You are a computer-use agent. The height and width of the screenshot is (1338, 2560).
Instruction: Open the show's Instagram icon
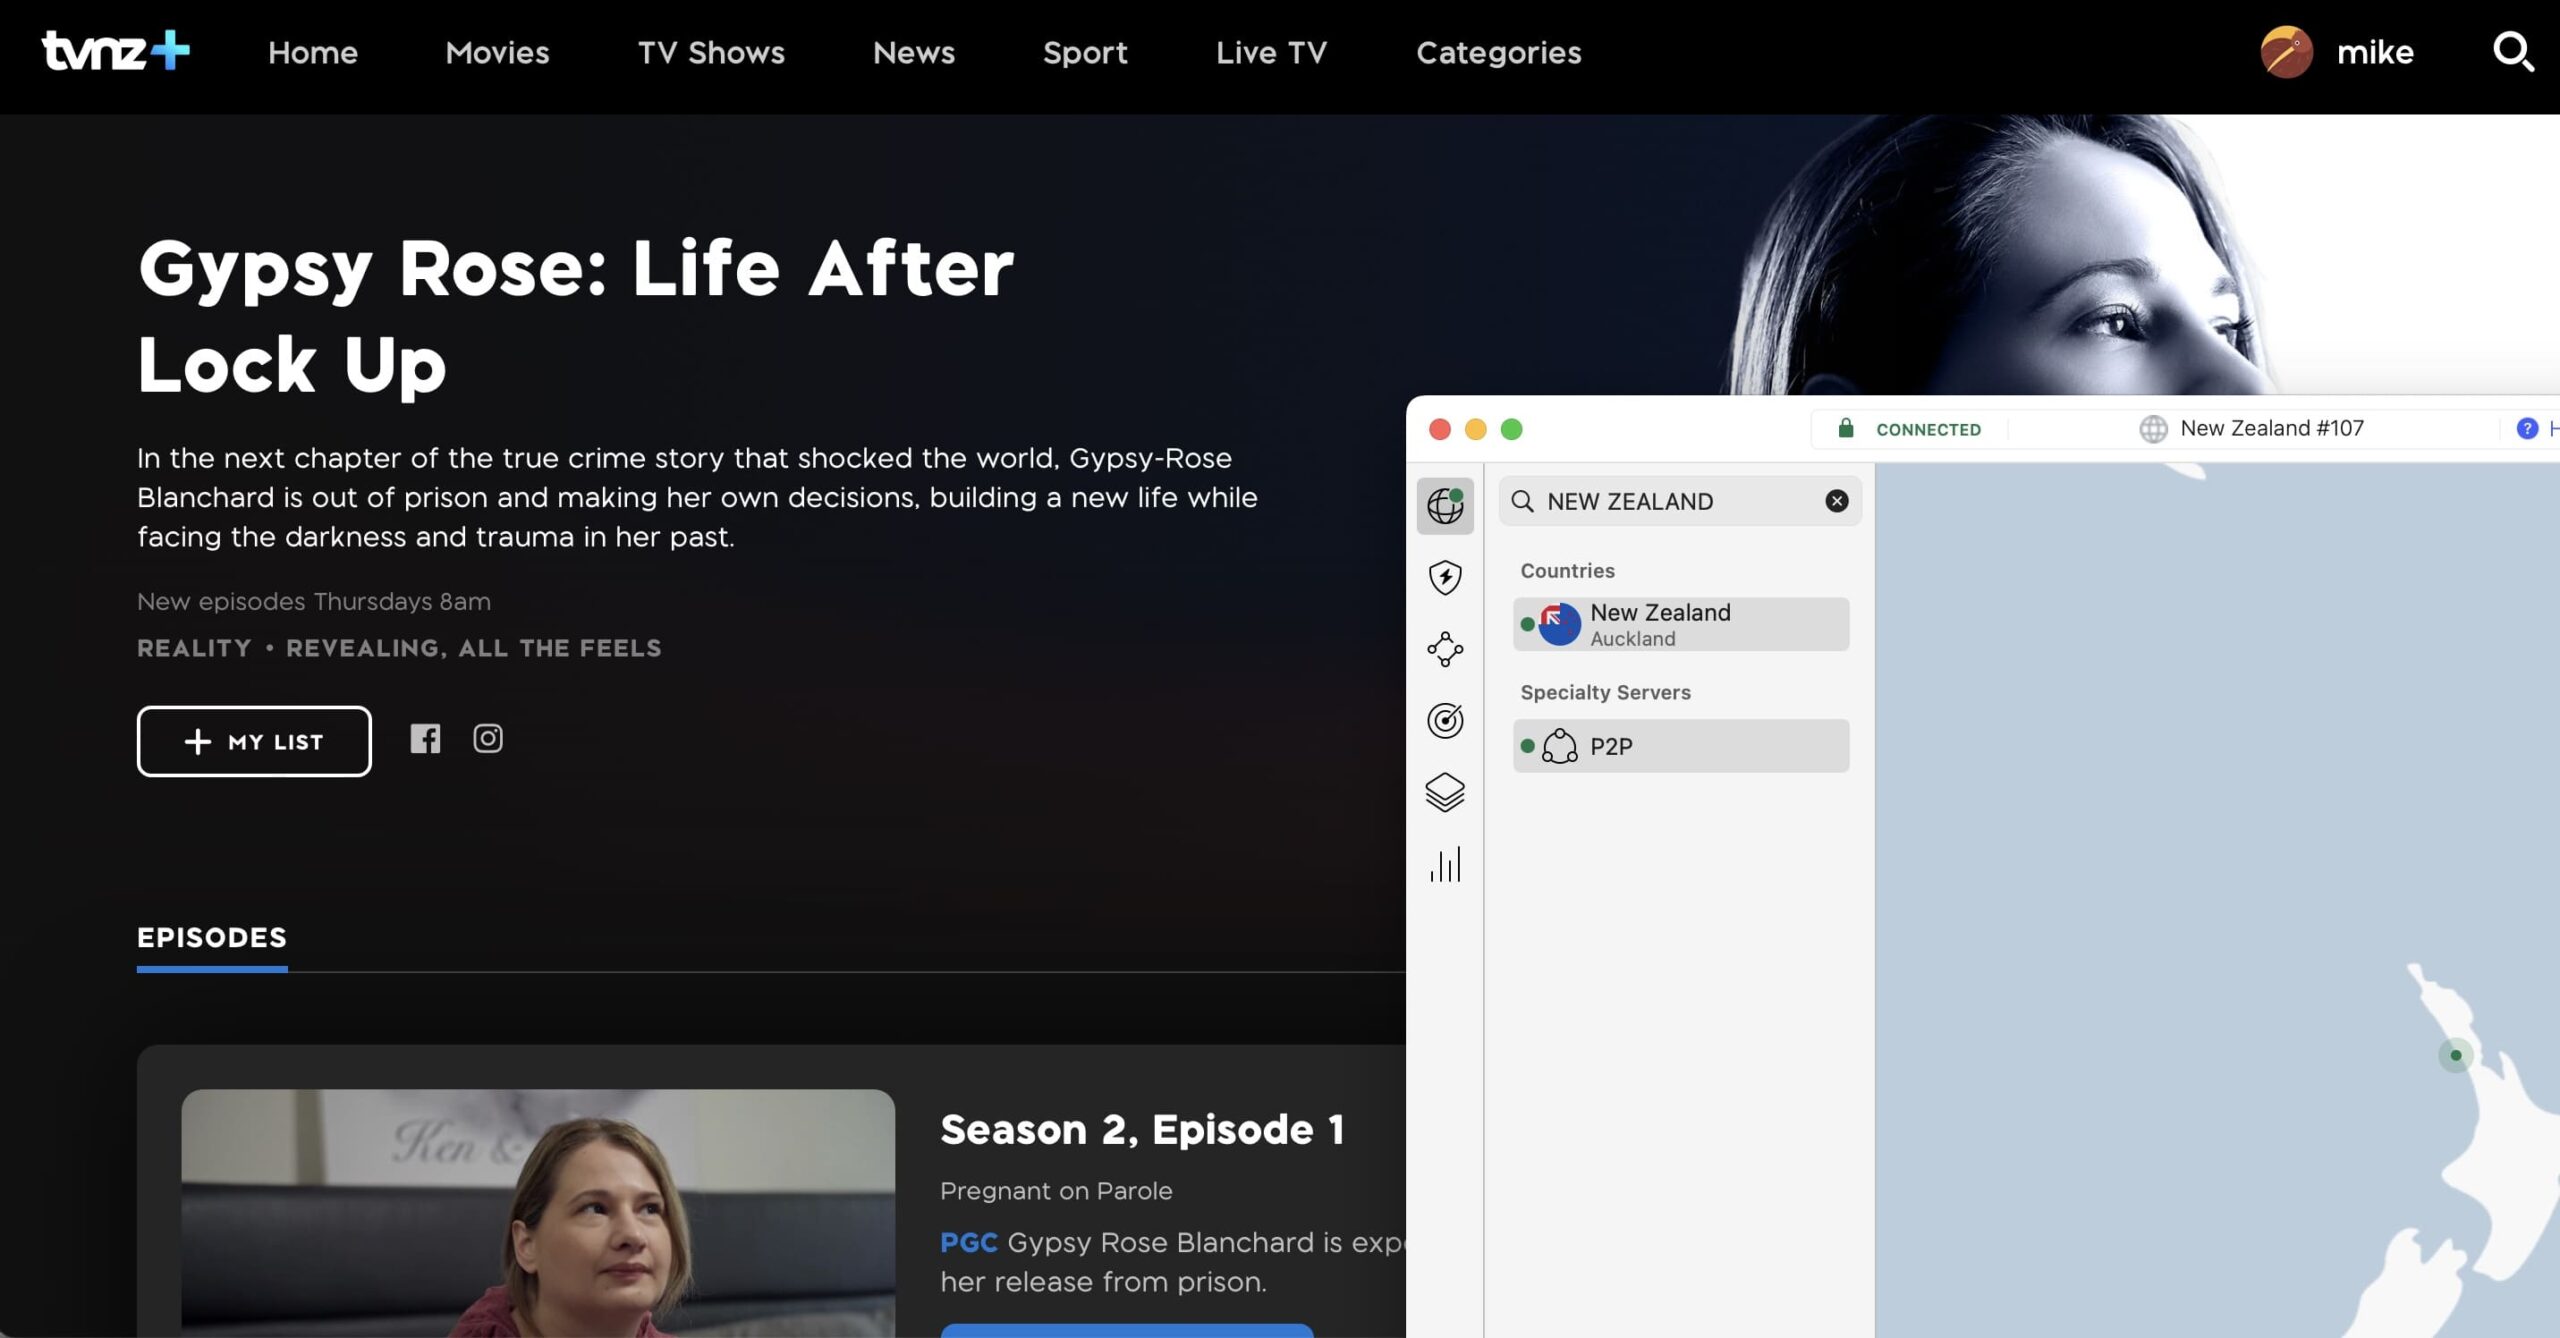point(488,738)
